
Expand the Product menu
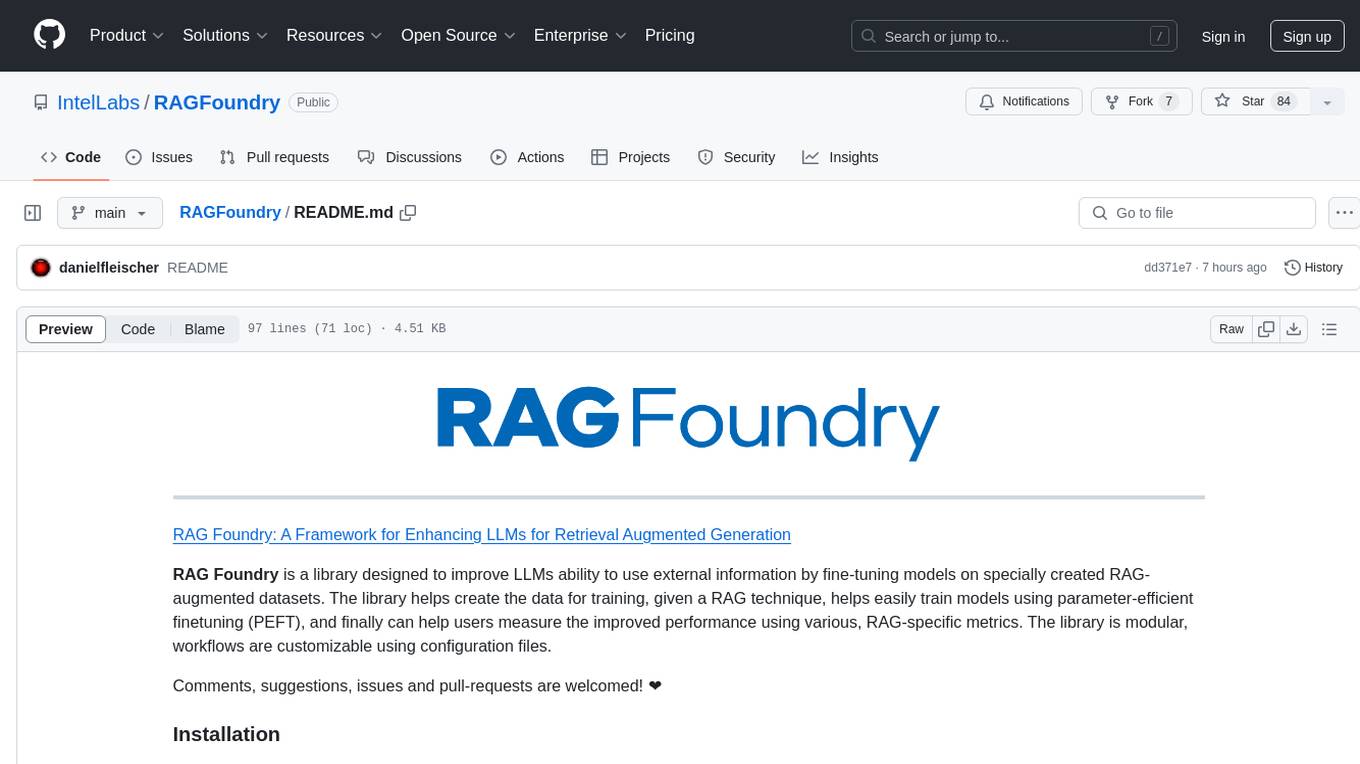127,35
